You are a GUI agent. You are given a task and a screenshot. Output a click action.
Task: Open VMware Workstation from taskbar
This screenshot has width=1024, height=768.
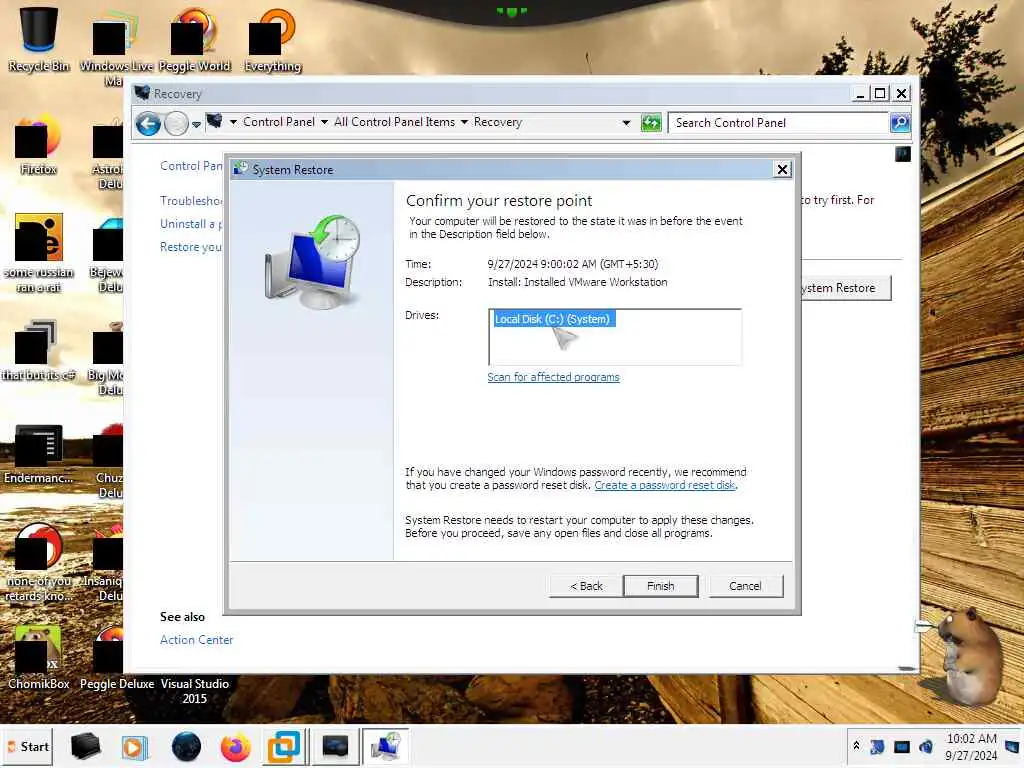[284, 747]
